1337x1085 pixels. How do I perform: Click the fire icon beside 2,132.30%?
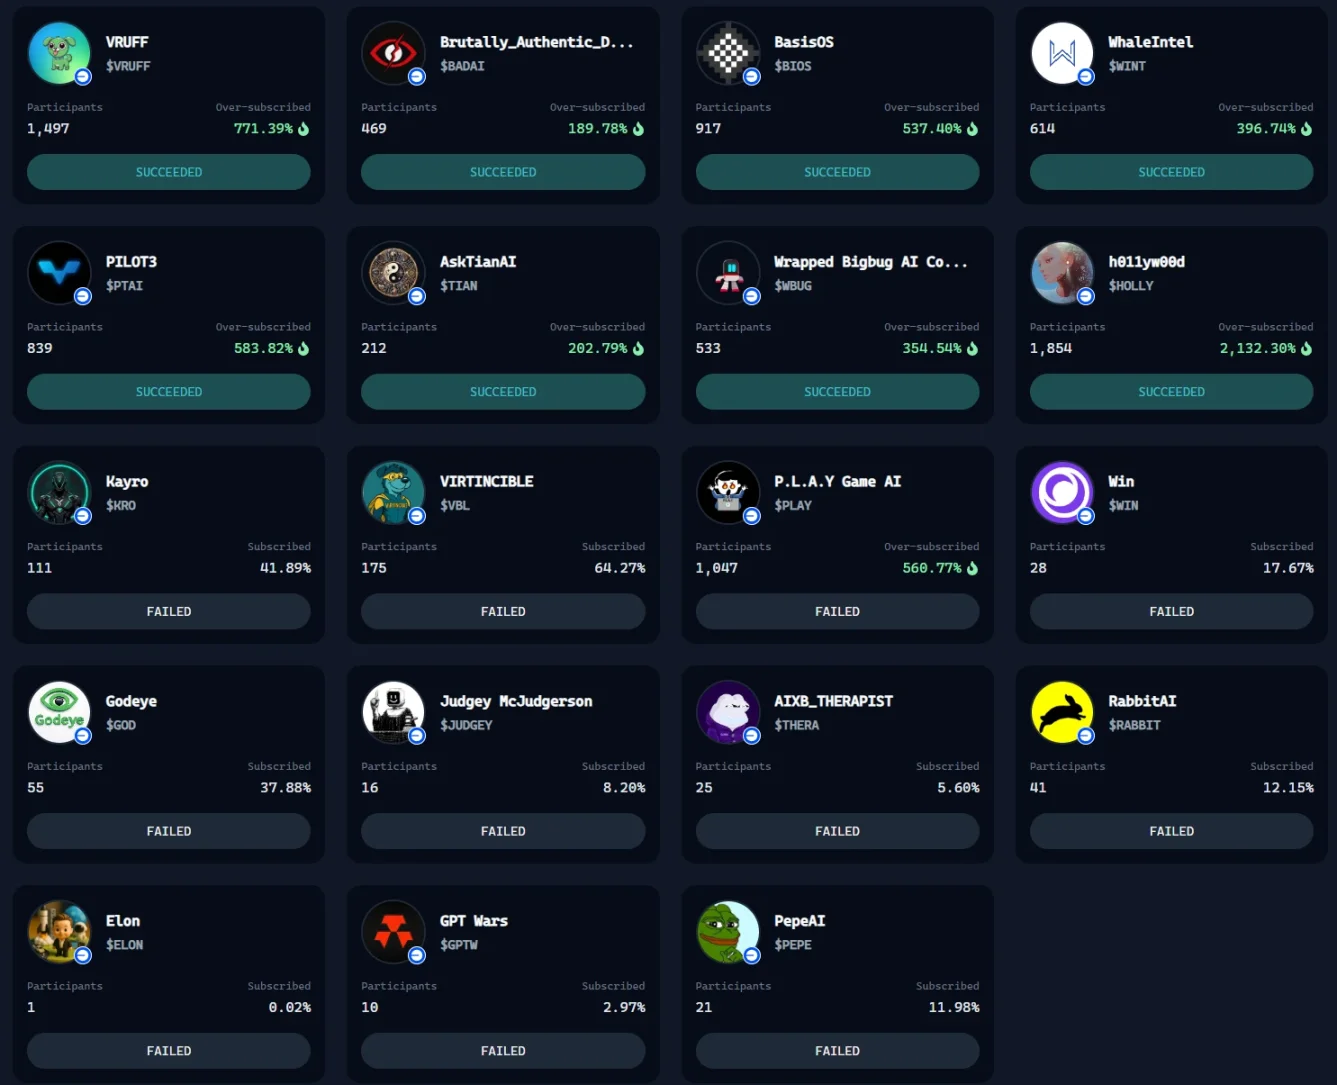[x=1307, y=348]
